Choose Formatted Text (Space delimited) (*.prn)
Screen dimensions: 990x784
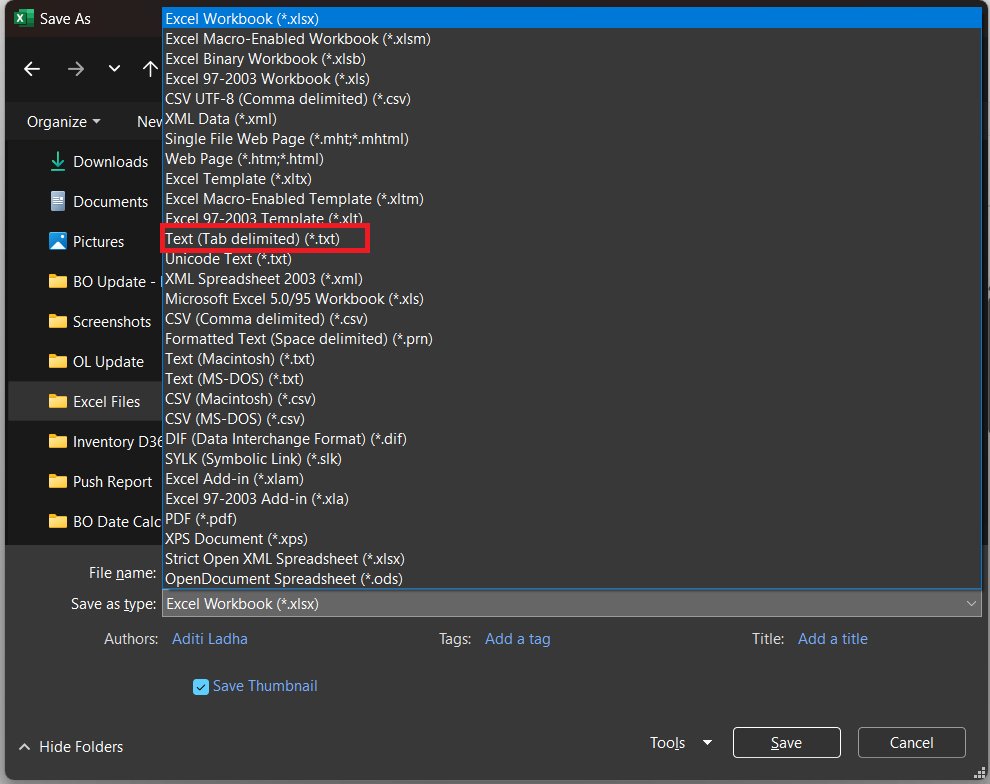(x=571, y=339)
